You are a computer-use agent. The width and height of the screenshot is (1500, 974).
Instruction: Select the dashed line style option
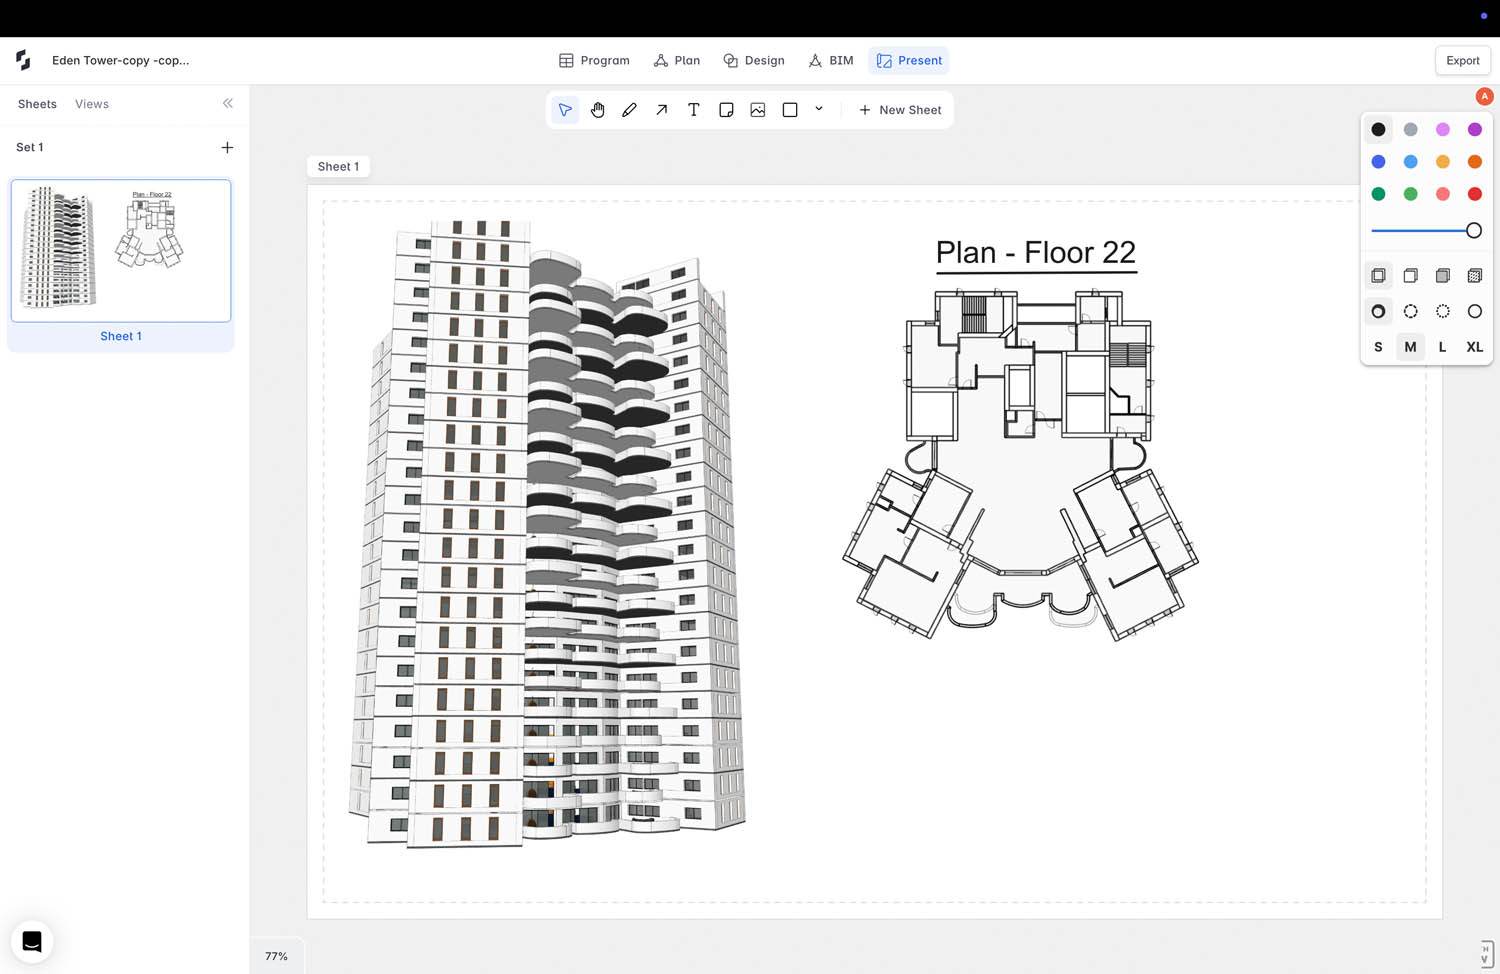pos(1410,311)
